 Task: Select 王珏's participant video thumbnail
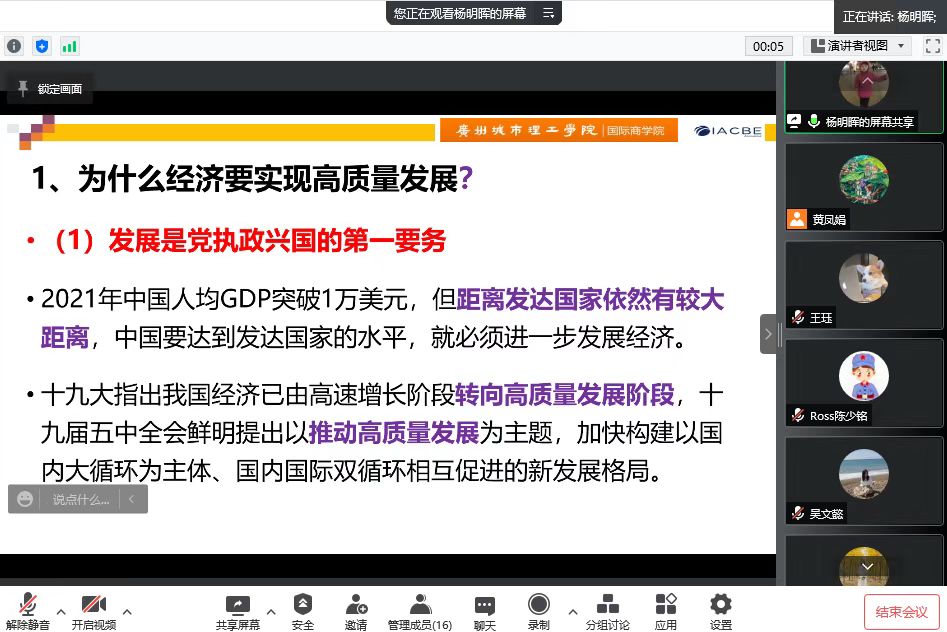[863, 286]
